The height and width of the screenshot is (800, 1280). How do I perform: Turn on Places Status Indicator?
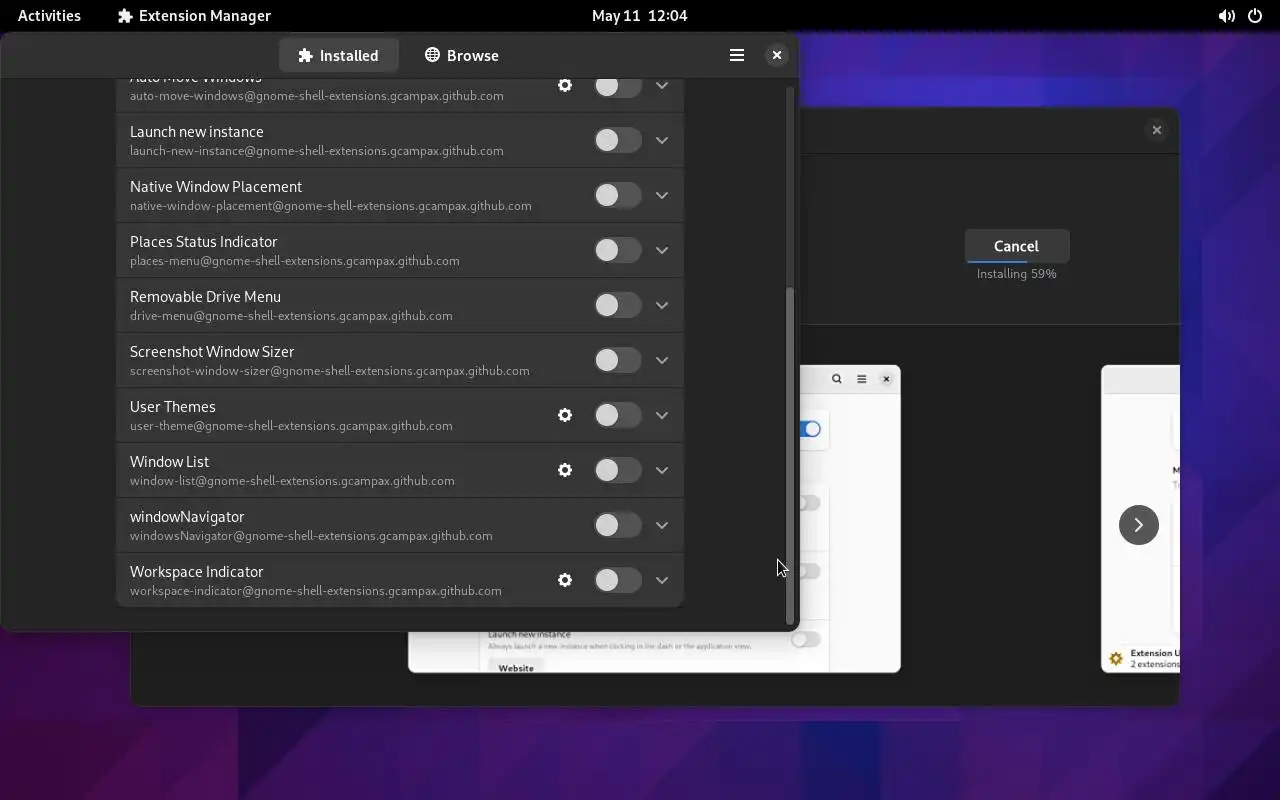pos(617,251)
